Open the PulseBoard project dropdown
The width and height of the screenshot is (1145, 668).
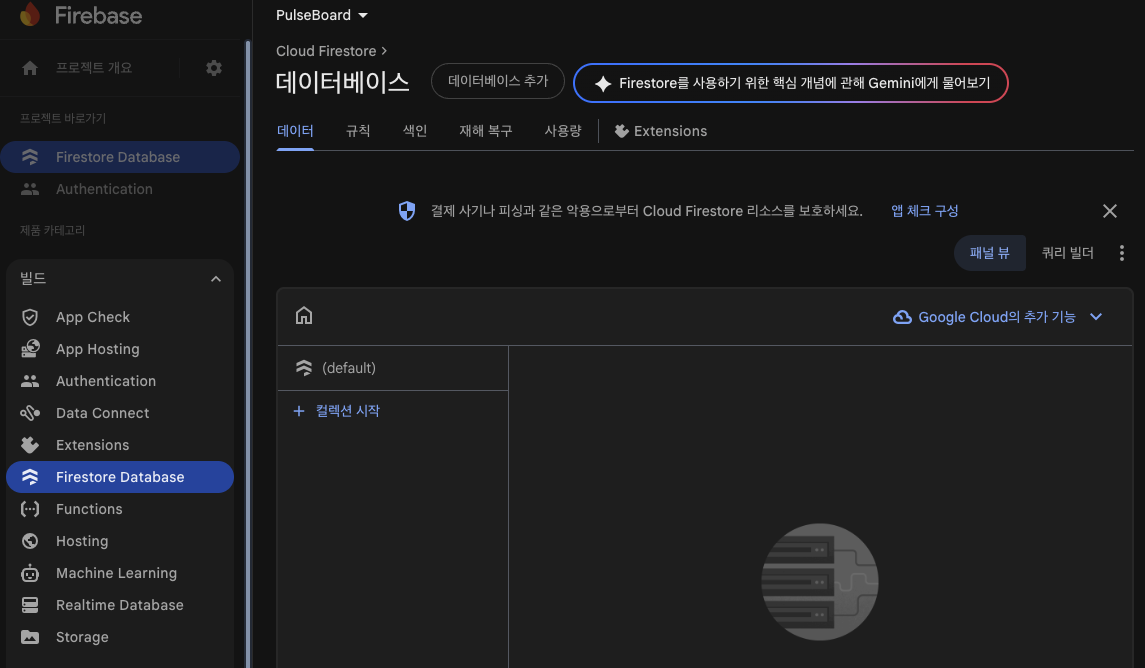click(x=321, y=15)
